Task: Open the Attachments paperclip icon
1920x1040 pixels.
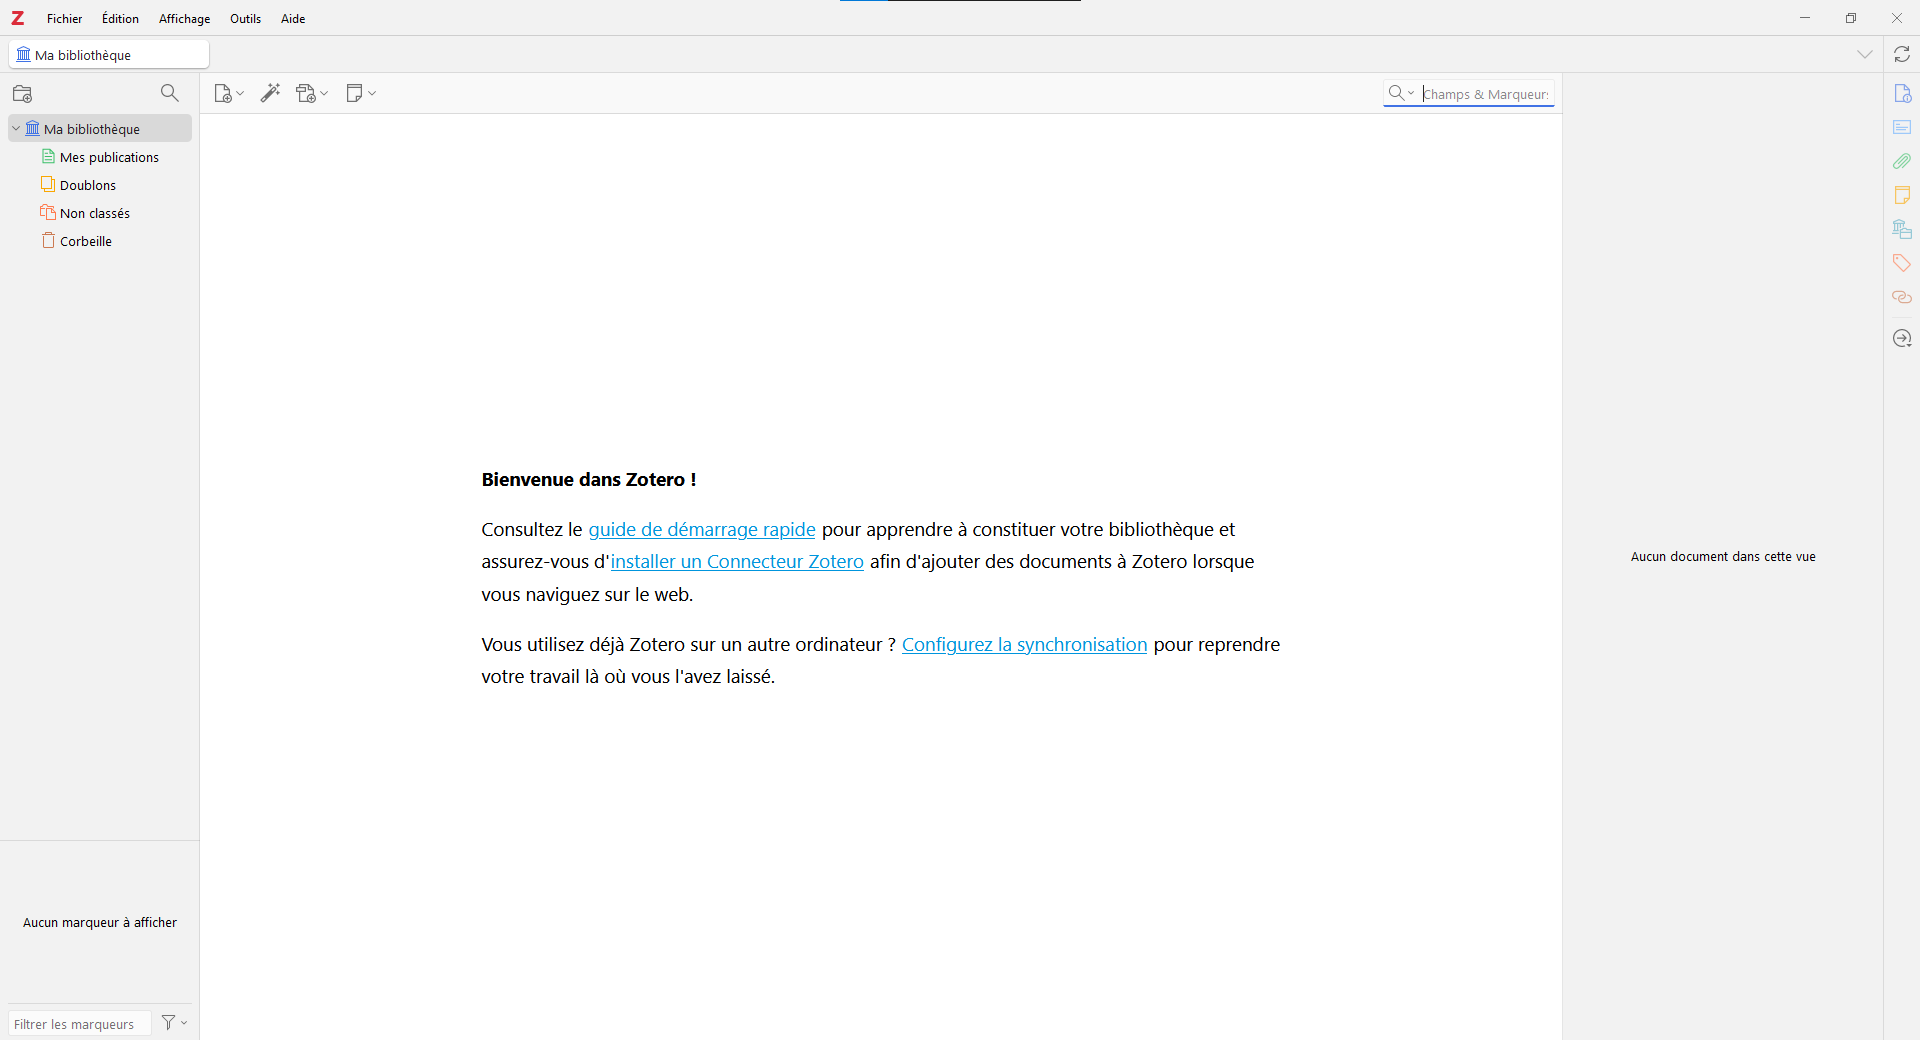Action: click(x=1902, y=161)
